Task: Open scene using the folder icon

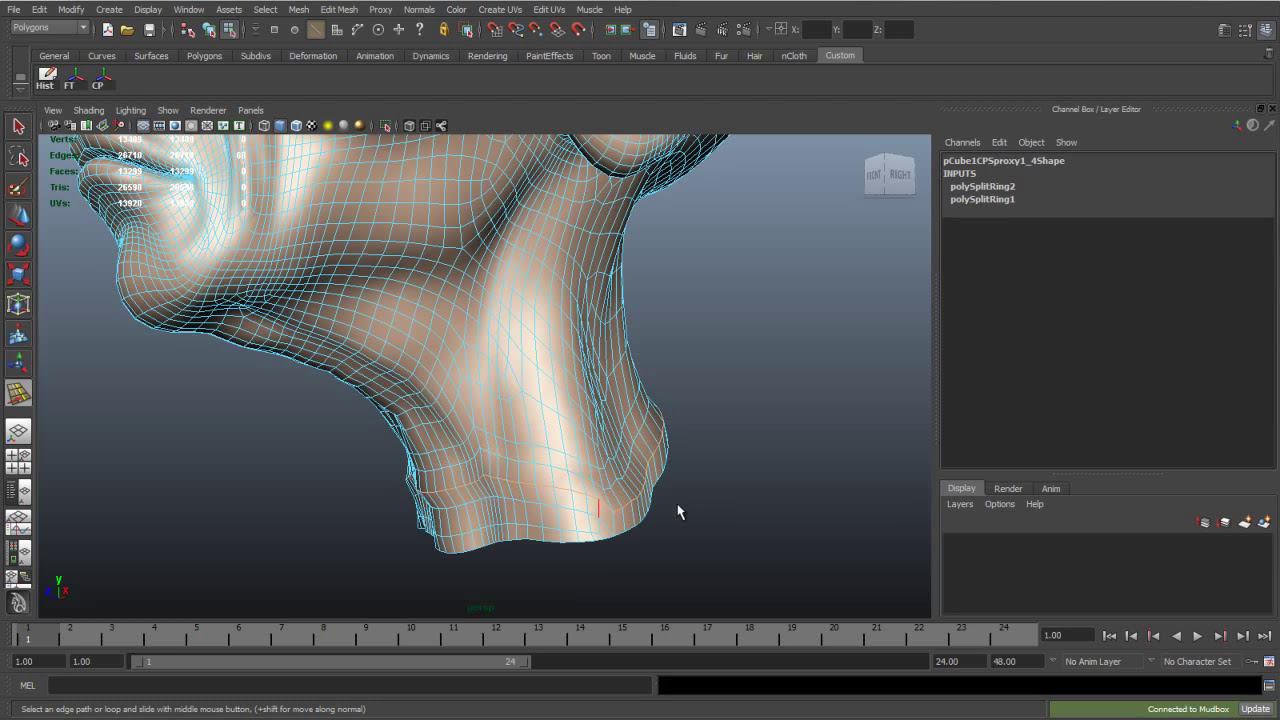Action: tap(127, 30)
